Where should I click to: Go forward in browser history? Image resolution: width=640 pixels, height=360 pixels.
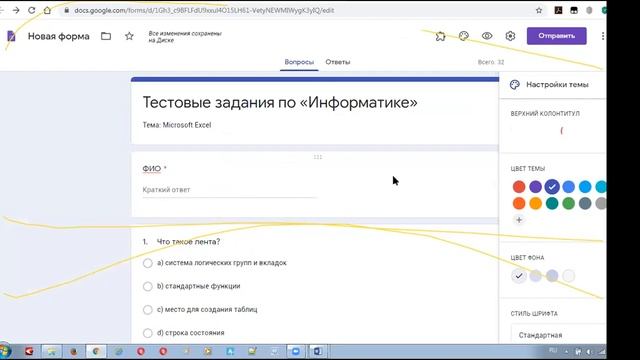16,10
